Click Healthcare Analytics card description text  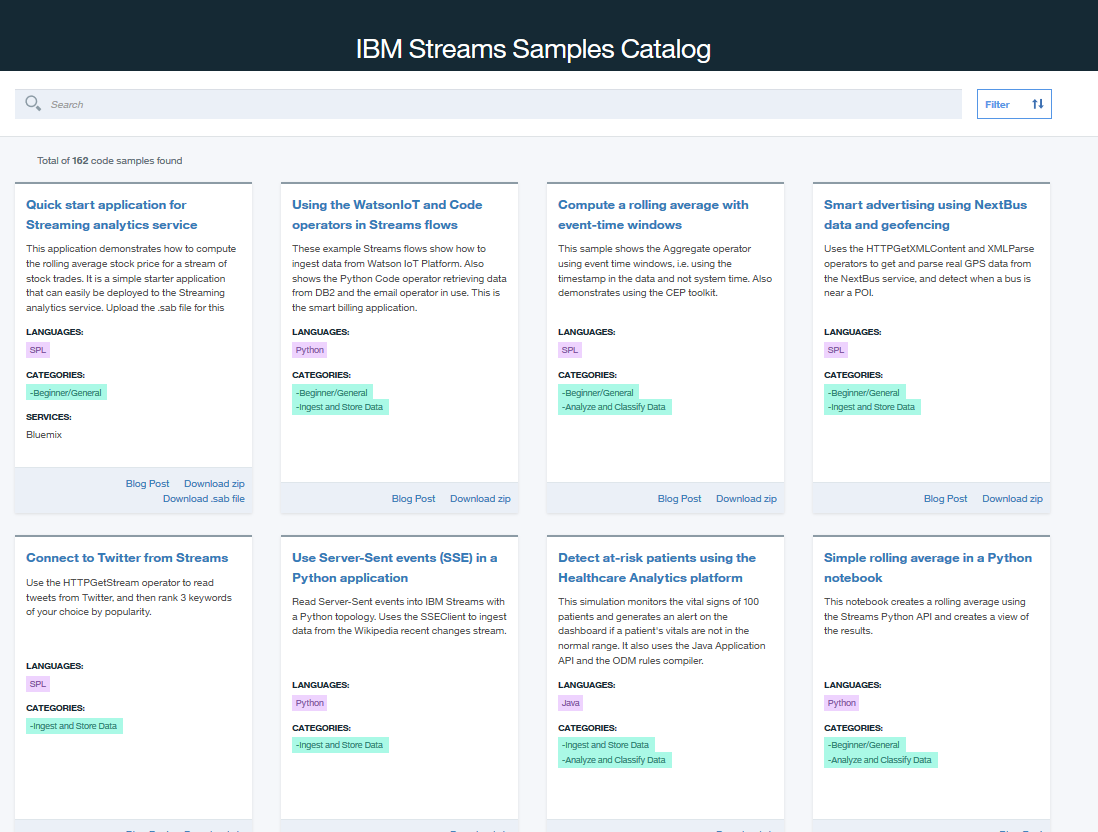[662, 631]
